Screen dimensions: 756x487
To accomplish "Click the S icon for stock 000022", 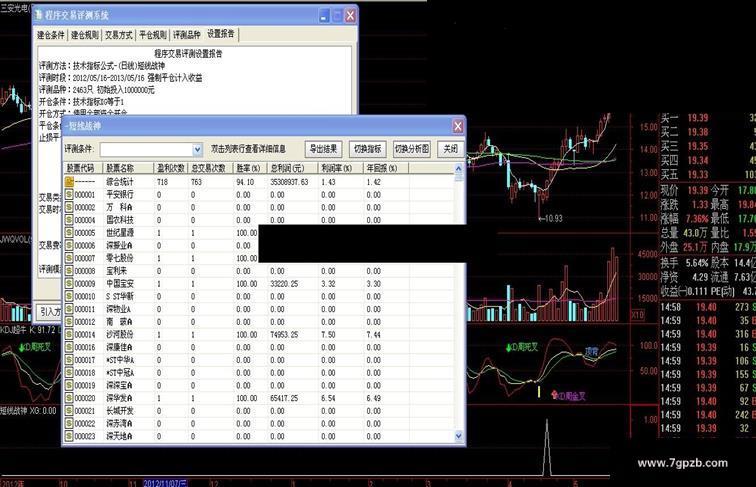I will 69,423.
